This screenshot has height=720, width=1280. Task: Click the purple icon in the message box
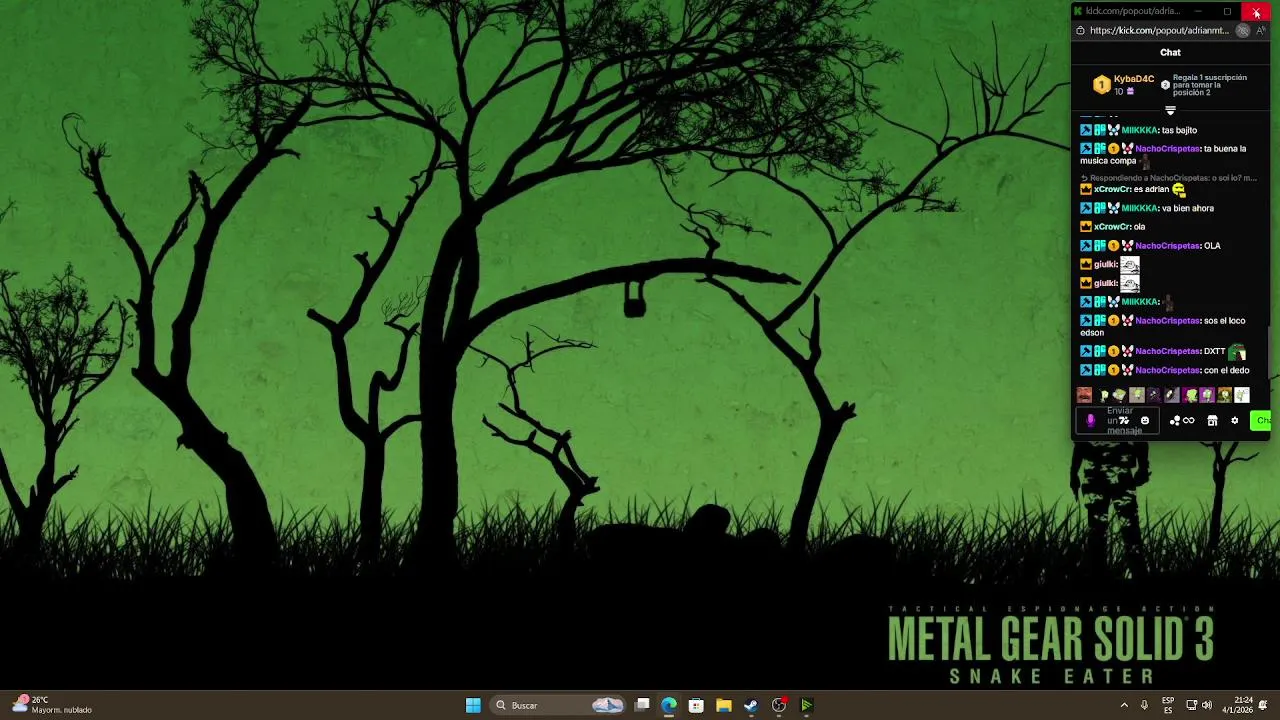coord(1090,421)
